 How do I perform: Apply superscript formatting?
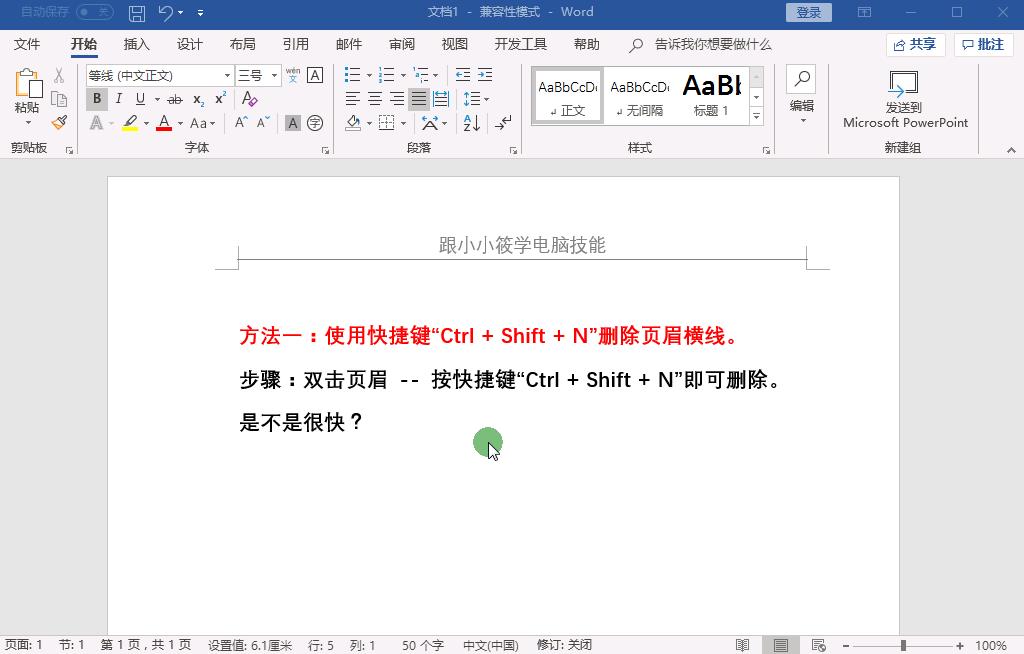click(x=219, y=99)
